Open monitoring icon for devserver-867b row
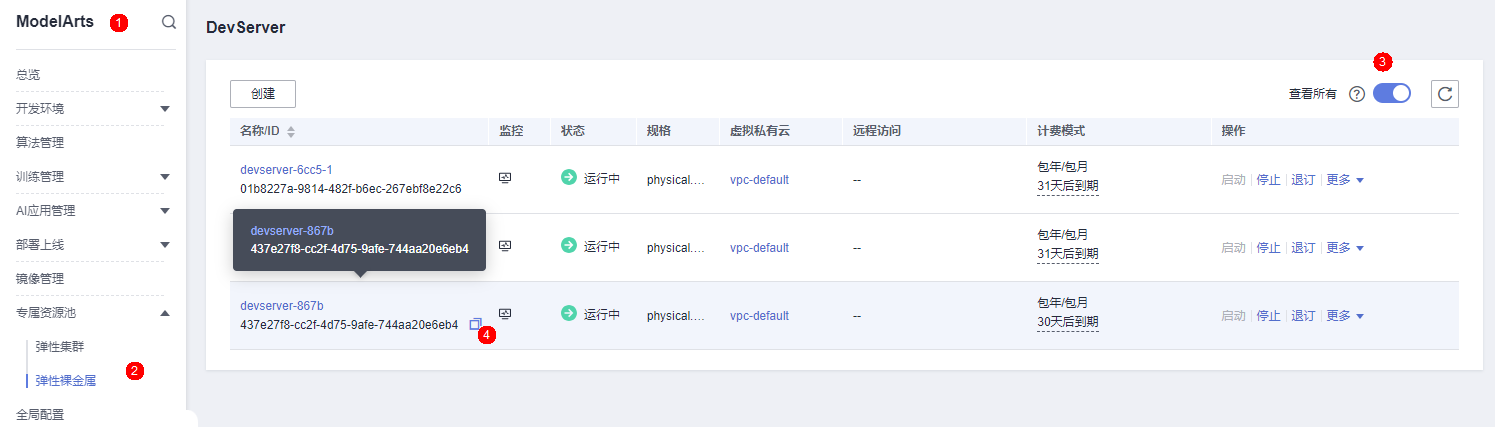This screenshot has width=1495, height=427. [505, 314]
